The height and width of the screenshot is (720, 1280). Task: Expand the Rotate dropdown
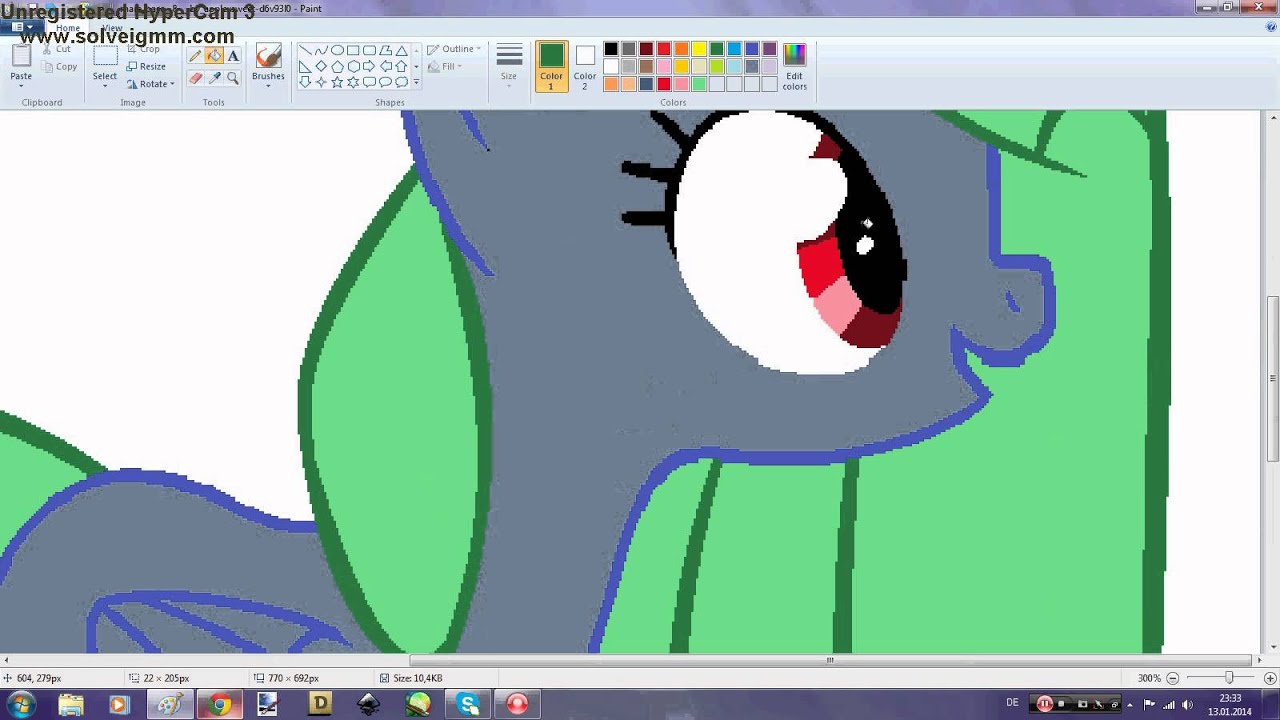pos(150,84)
